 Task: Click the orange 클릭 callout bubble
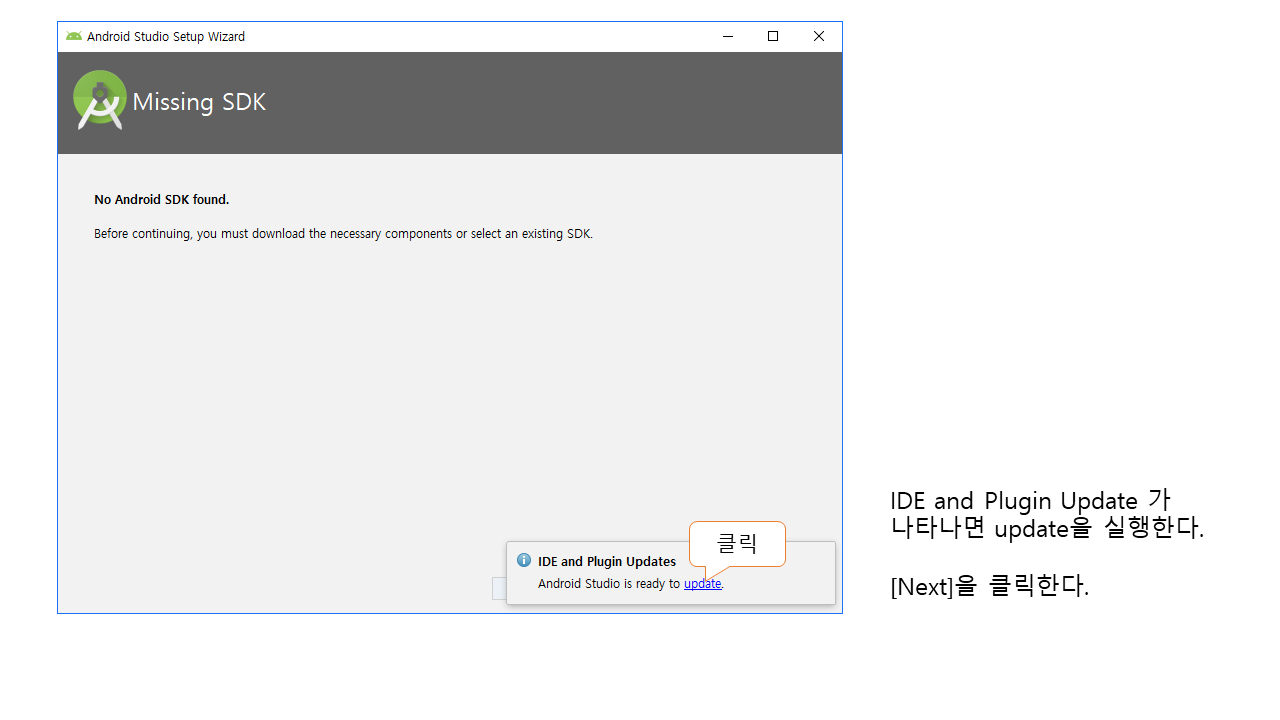[x=737, y=544]
